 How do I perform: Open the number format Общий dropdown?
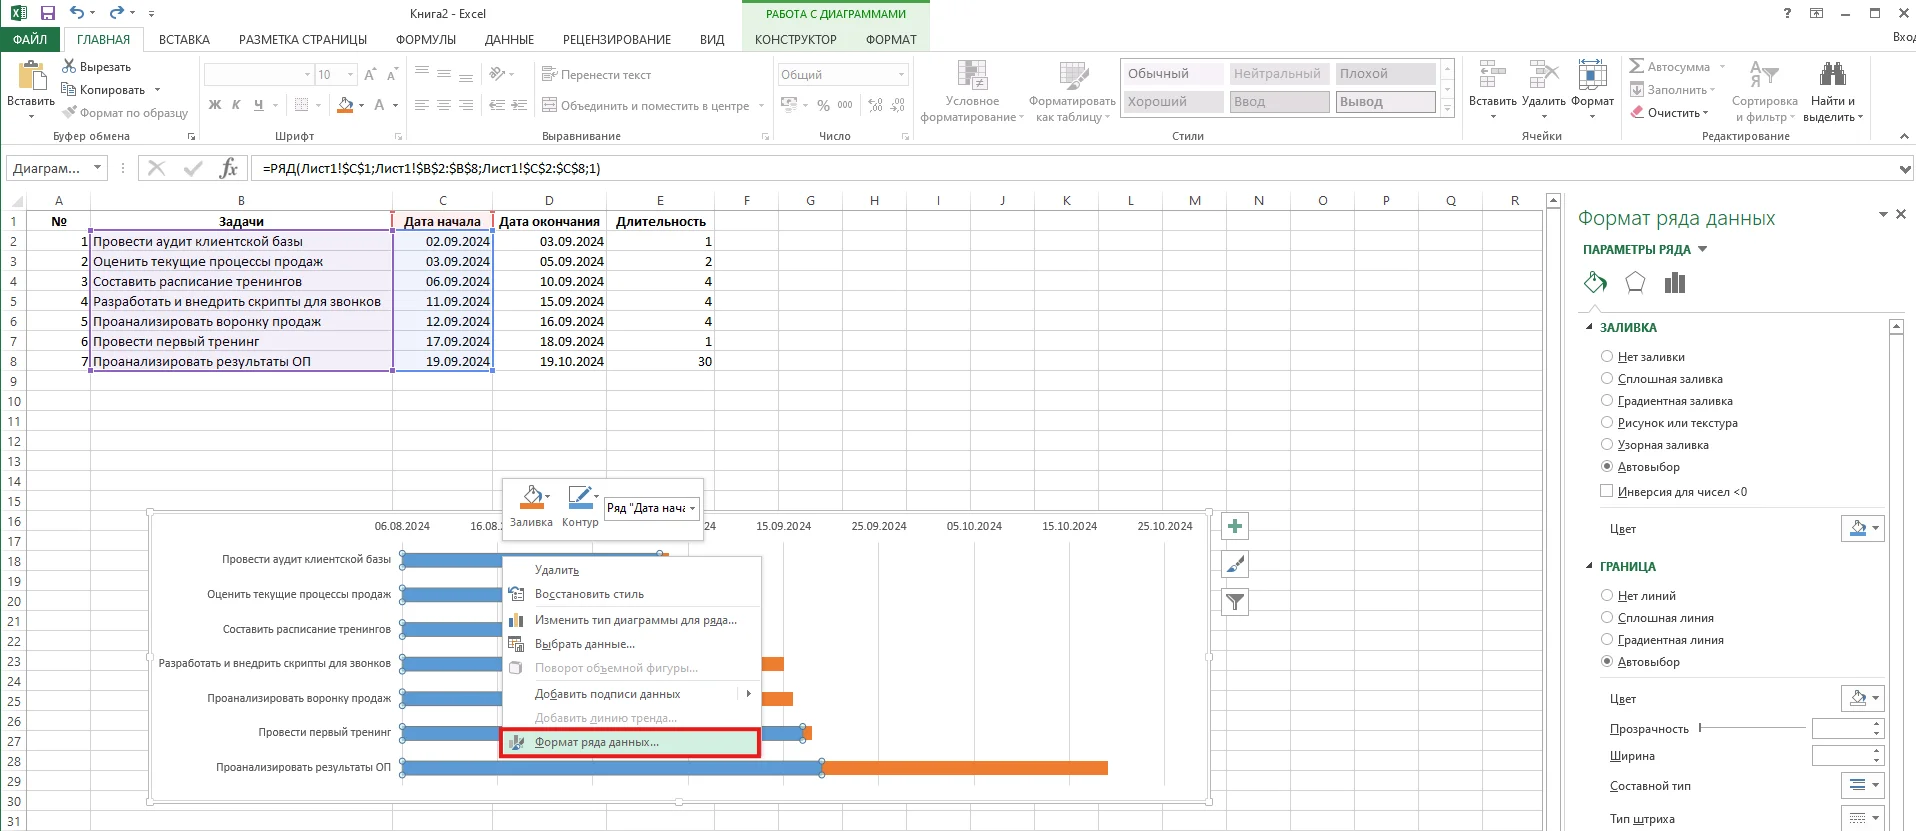pos(901,75)
